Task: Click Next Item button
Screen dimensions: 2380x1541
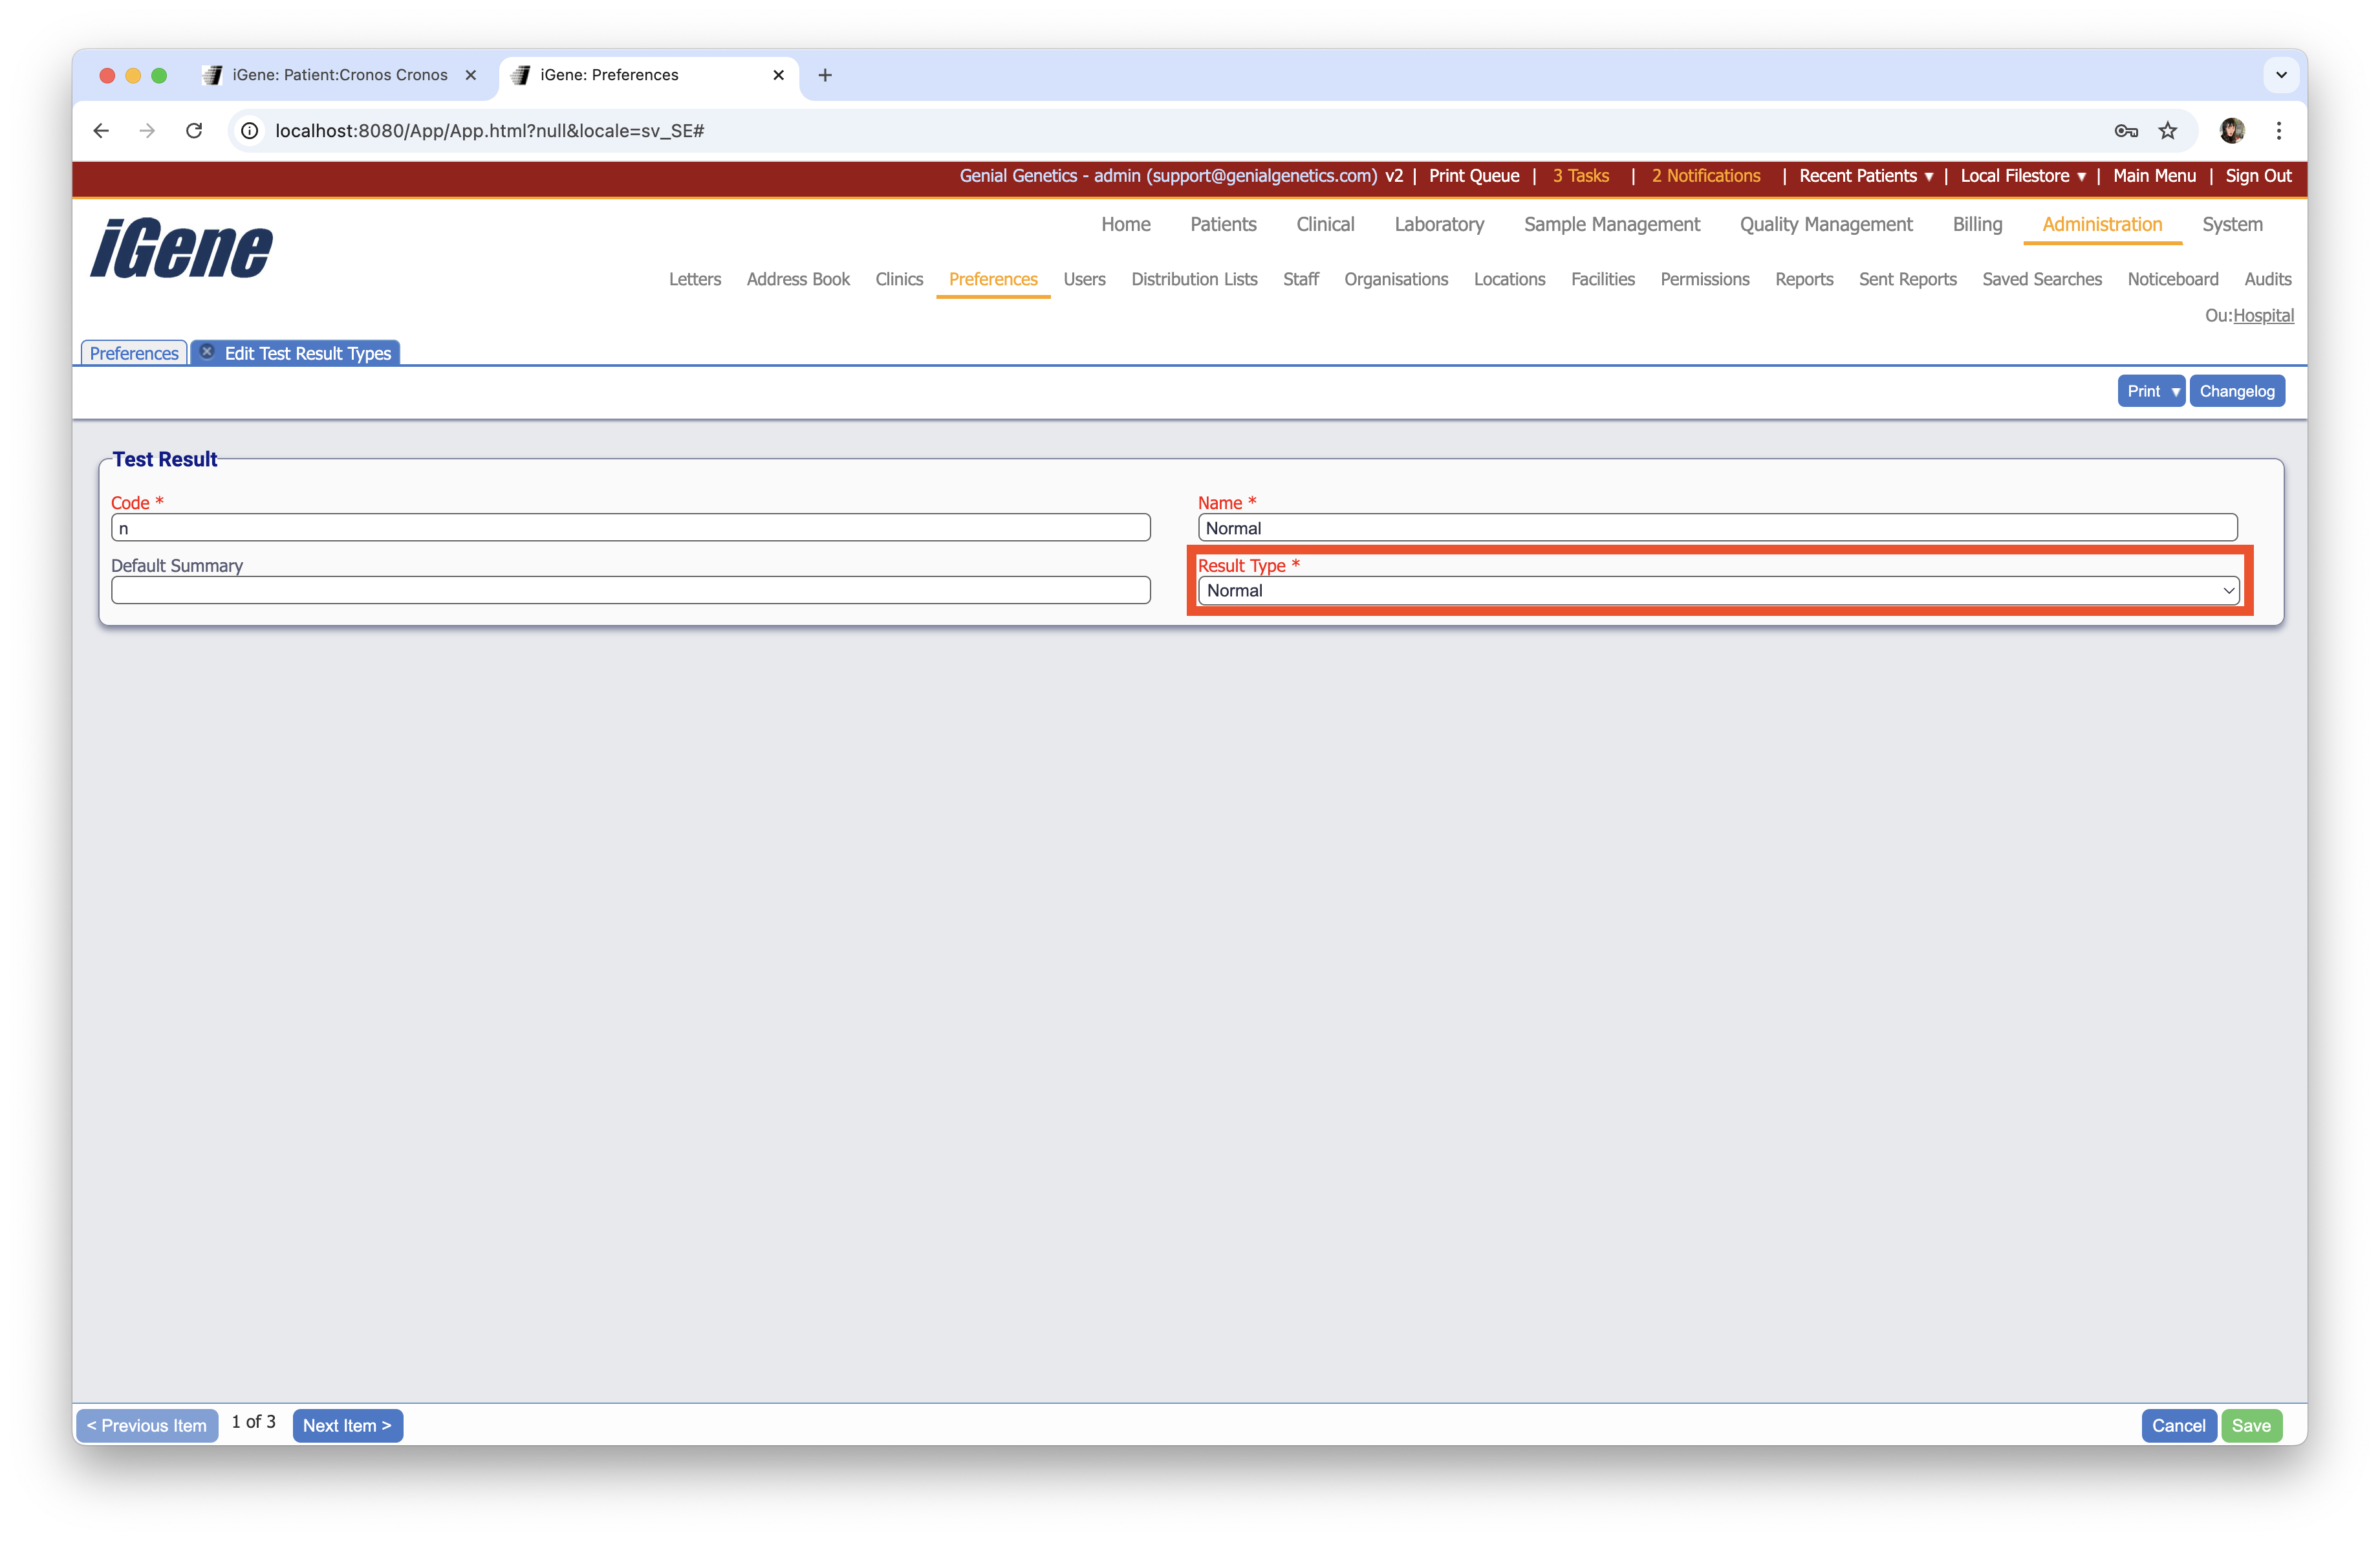Action: coord(347,1426)
